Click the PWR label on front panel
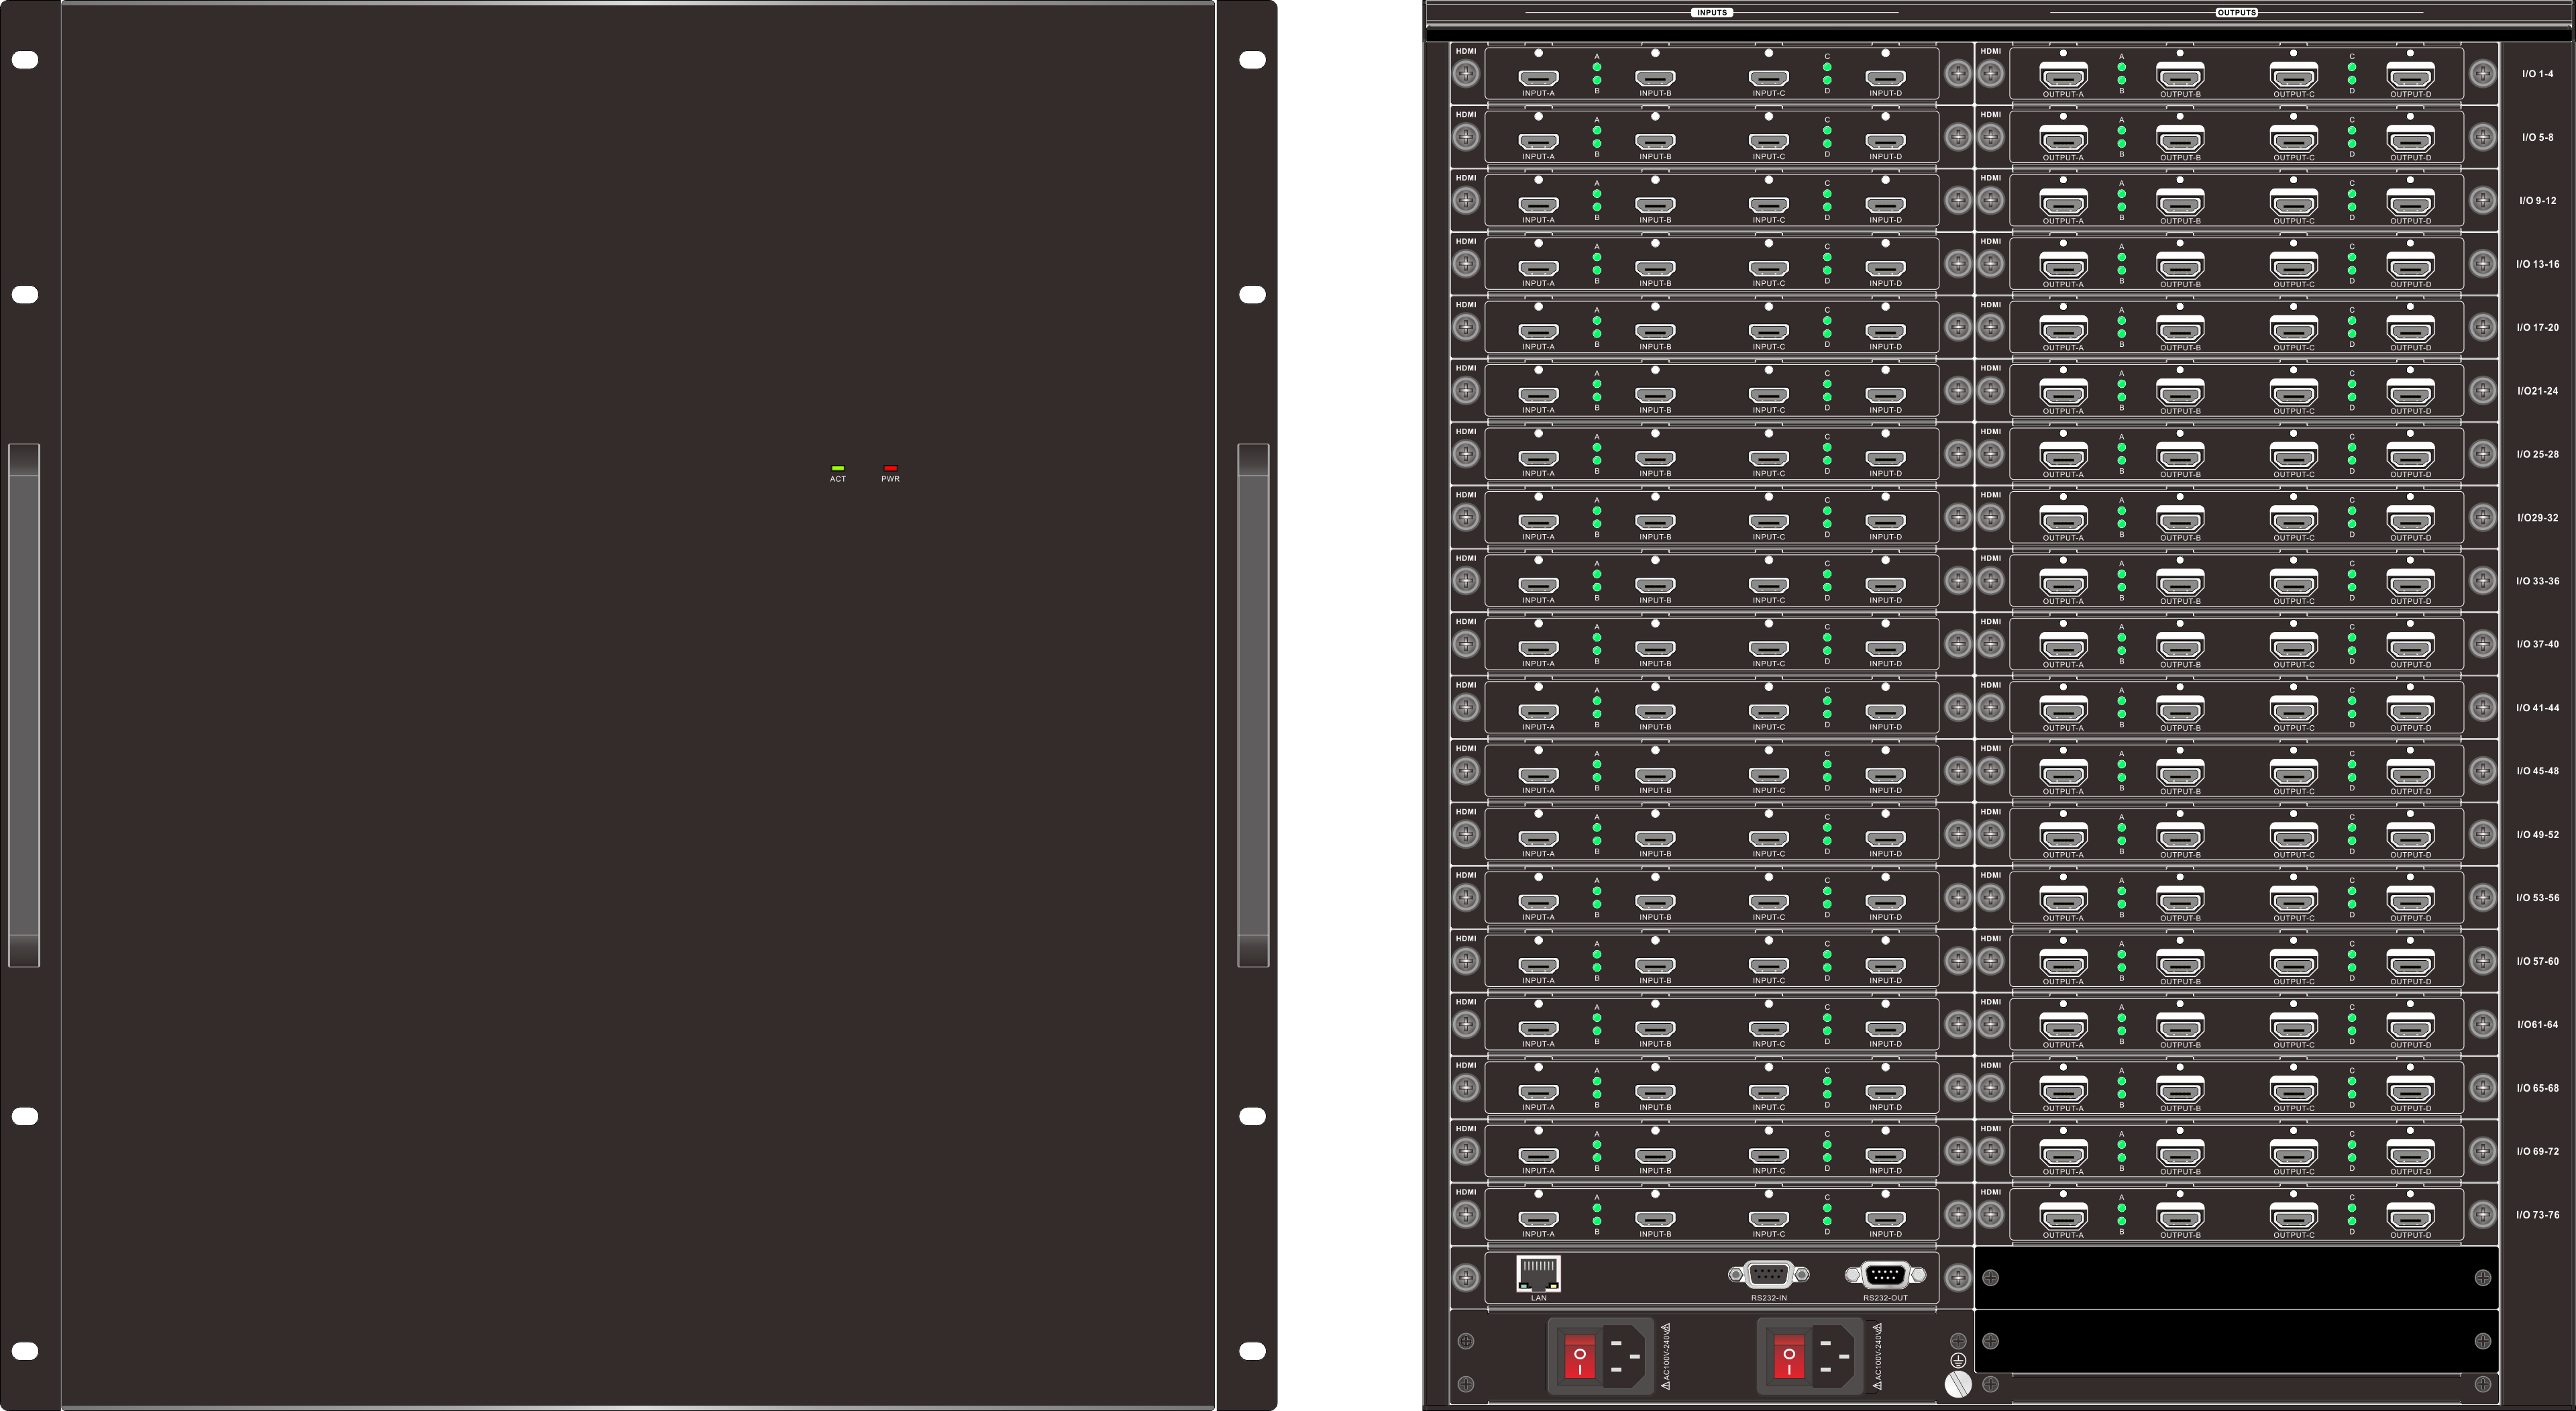 tap(890, 479)
